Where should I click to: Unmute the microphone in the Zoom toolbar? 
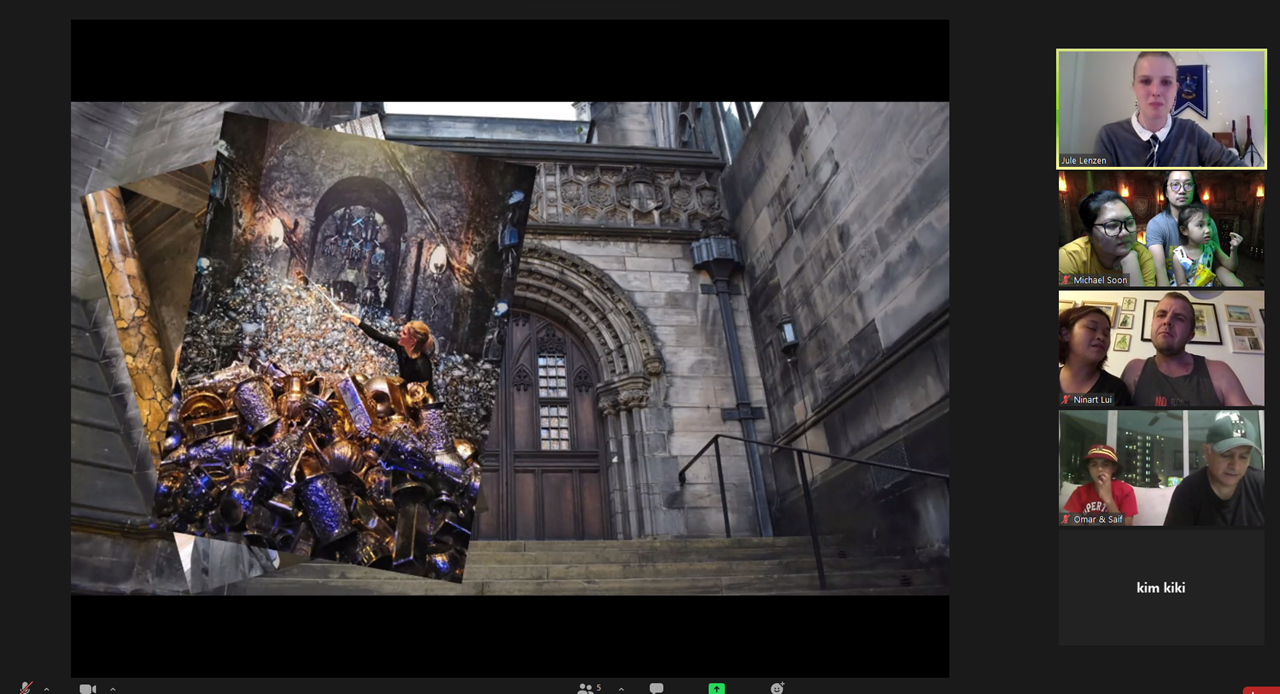(x=26, y=688)
